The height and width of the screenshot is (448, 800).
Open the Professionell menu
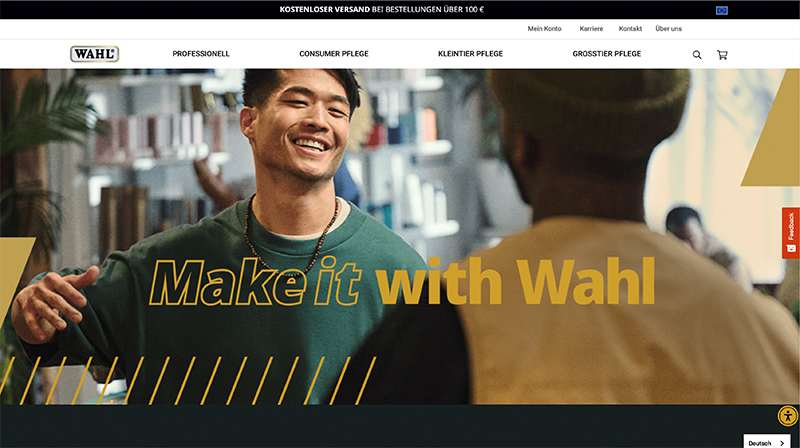click(201, 54)
